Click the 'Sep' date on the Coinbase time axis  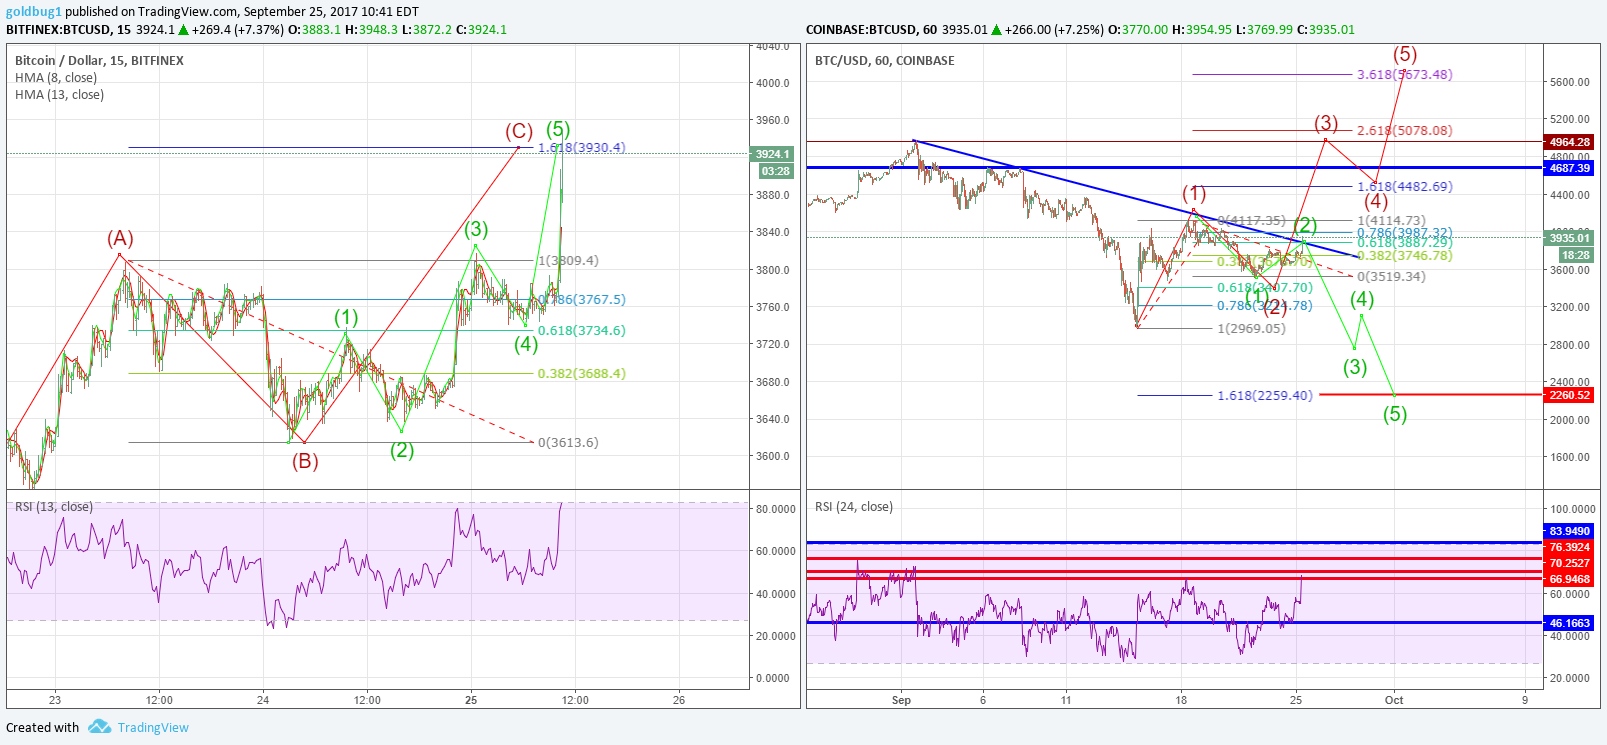(901, 700)
